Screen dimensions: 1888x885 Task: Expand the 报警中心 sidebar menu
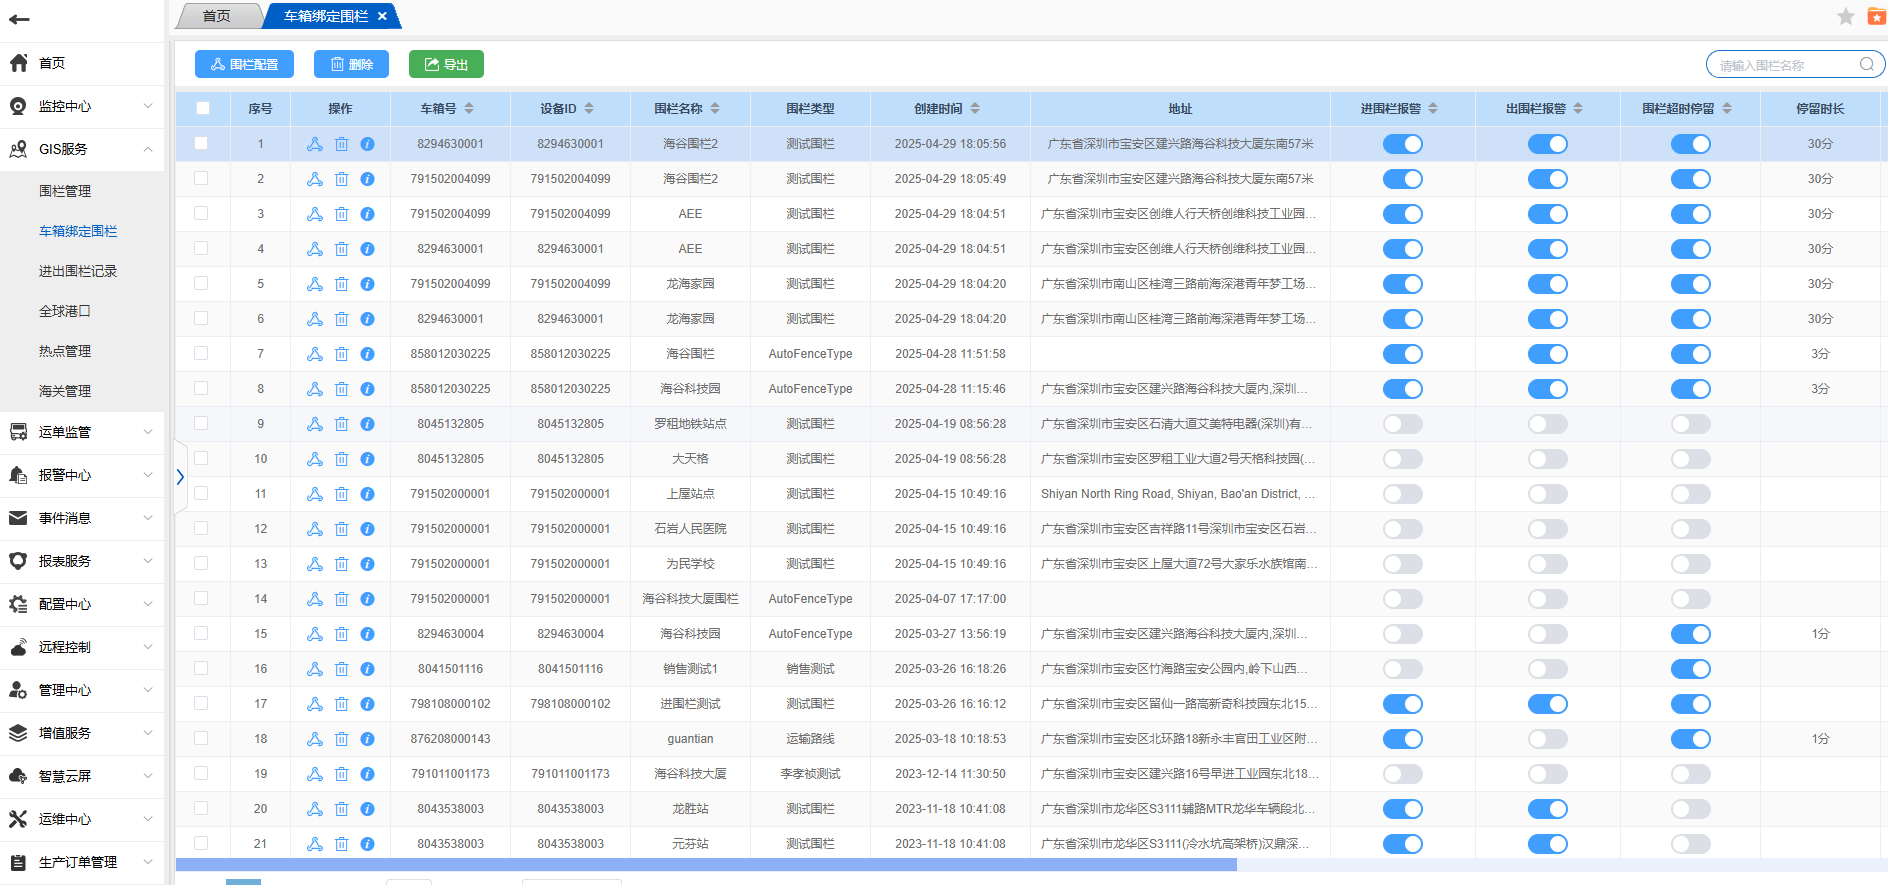tap(82, 475)
